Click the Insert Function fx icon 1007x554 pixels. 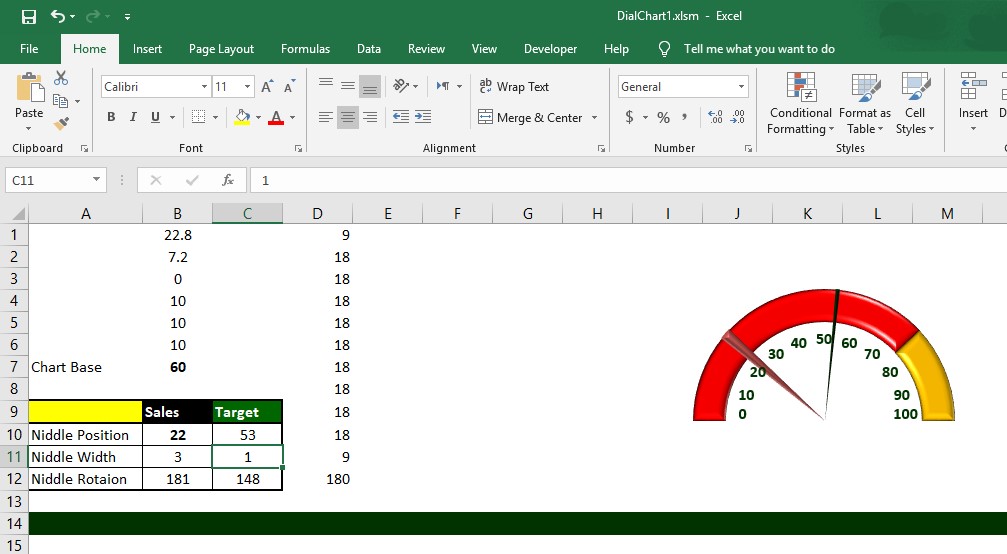pyautogui.click(x=228, y=180)
